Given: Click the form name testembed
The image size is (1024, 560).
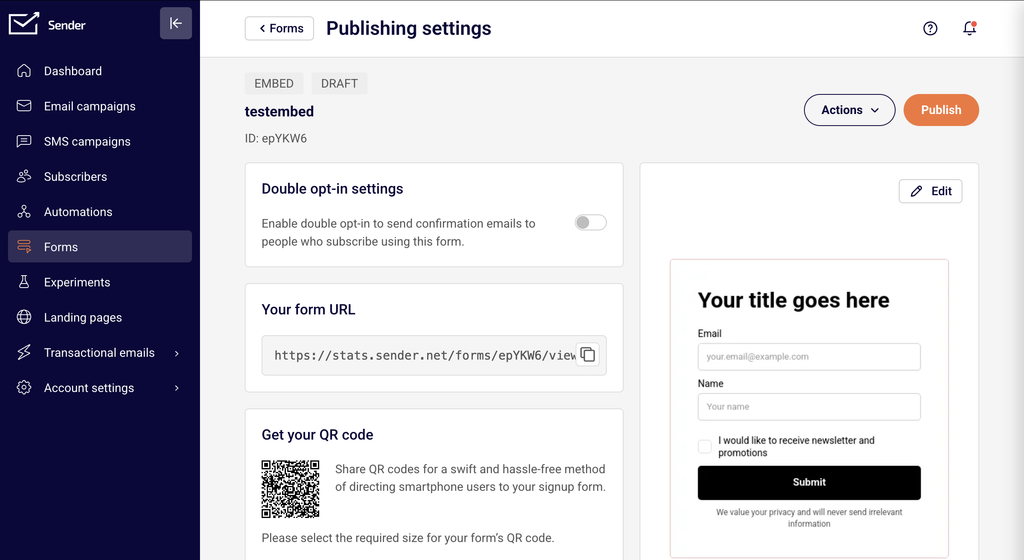Looking at the screenshot, I should click(x=280, y=112).
